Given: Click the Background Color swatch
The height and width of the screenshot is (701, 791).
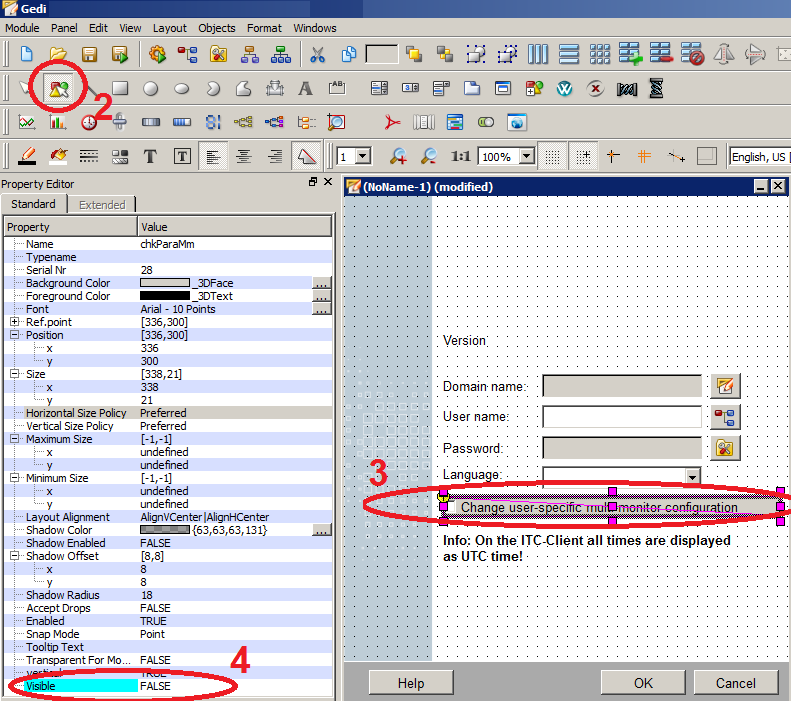Looking at the screenshot, I should 165,283.
